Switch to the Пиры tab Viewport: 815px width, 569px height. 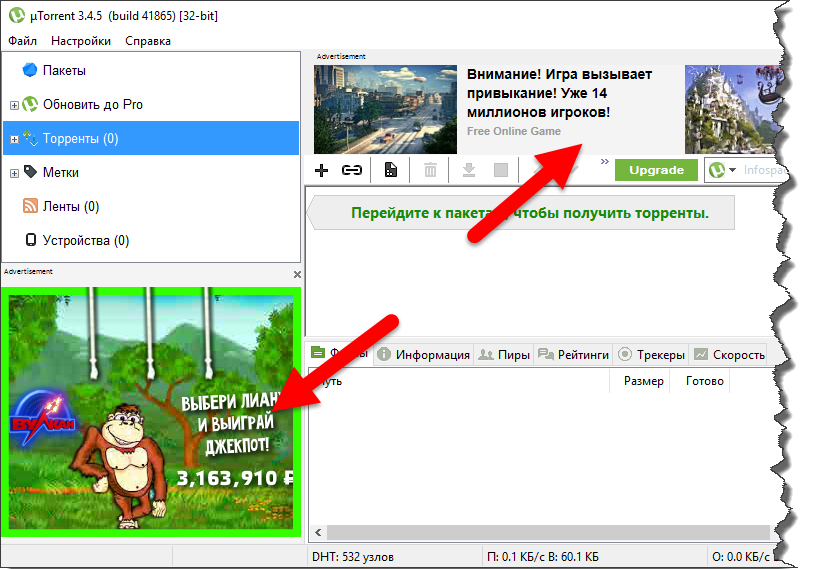(x=504, y=355)
